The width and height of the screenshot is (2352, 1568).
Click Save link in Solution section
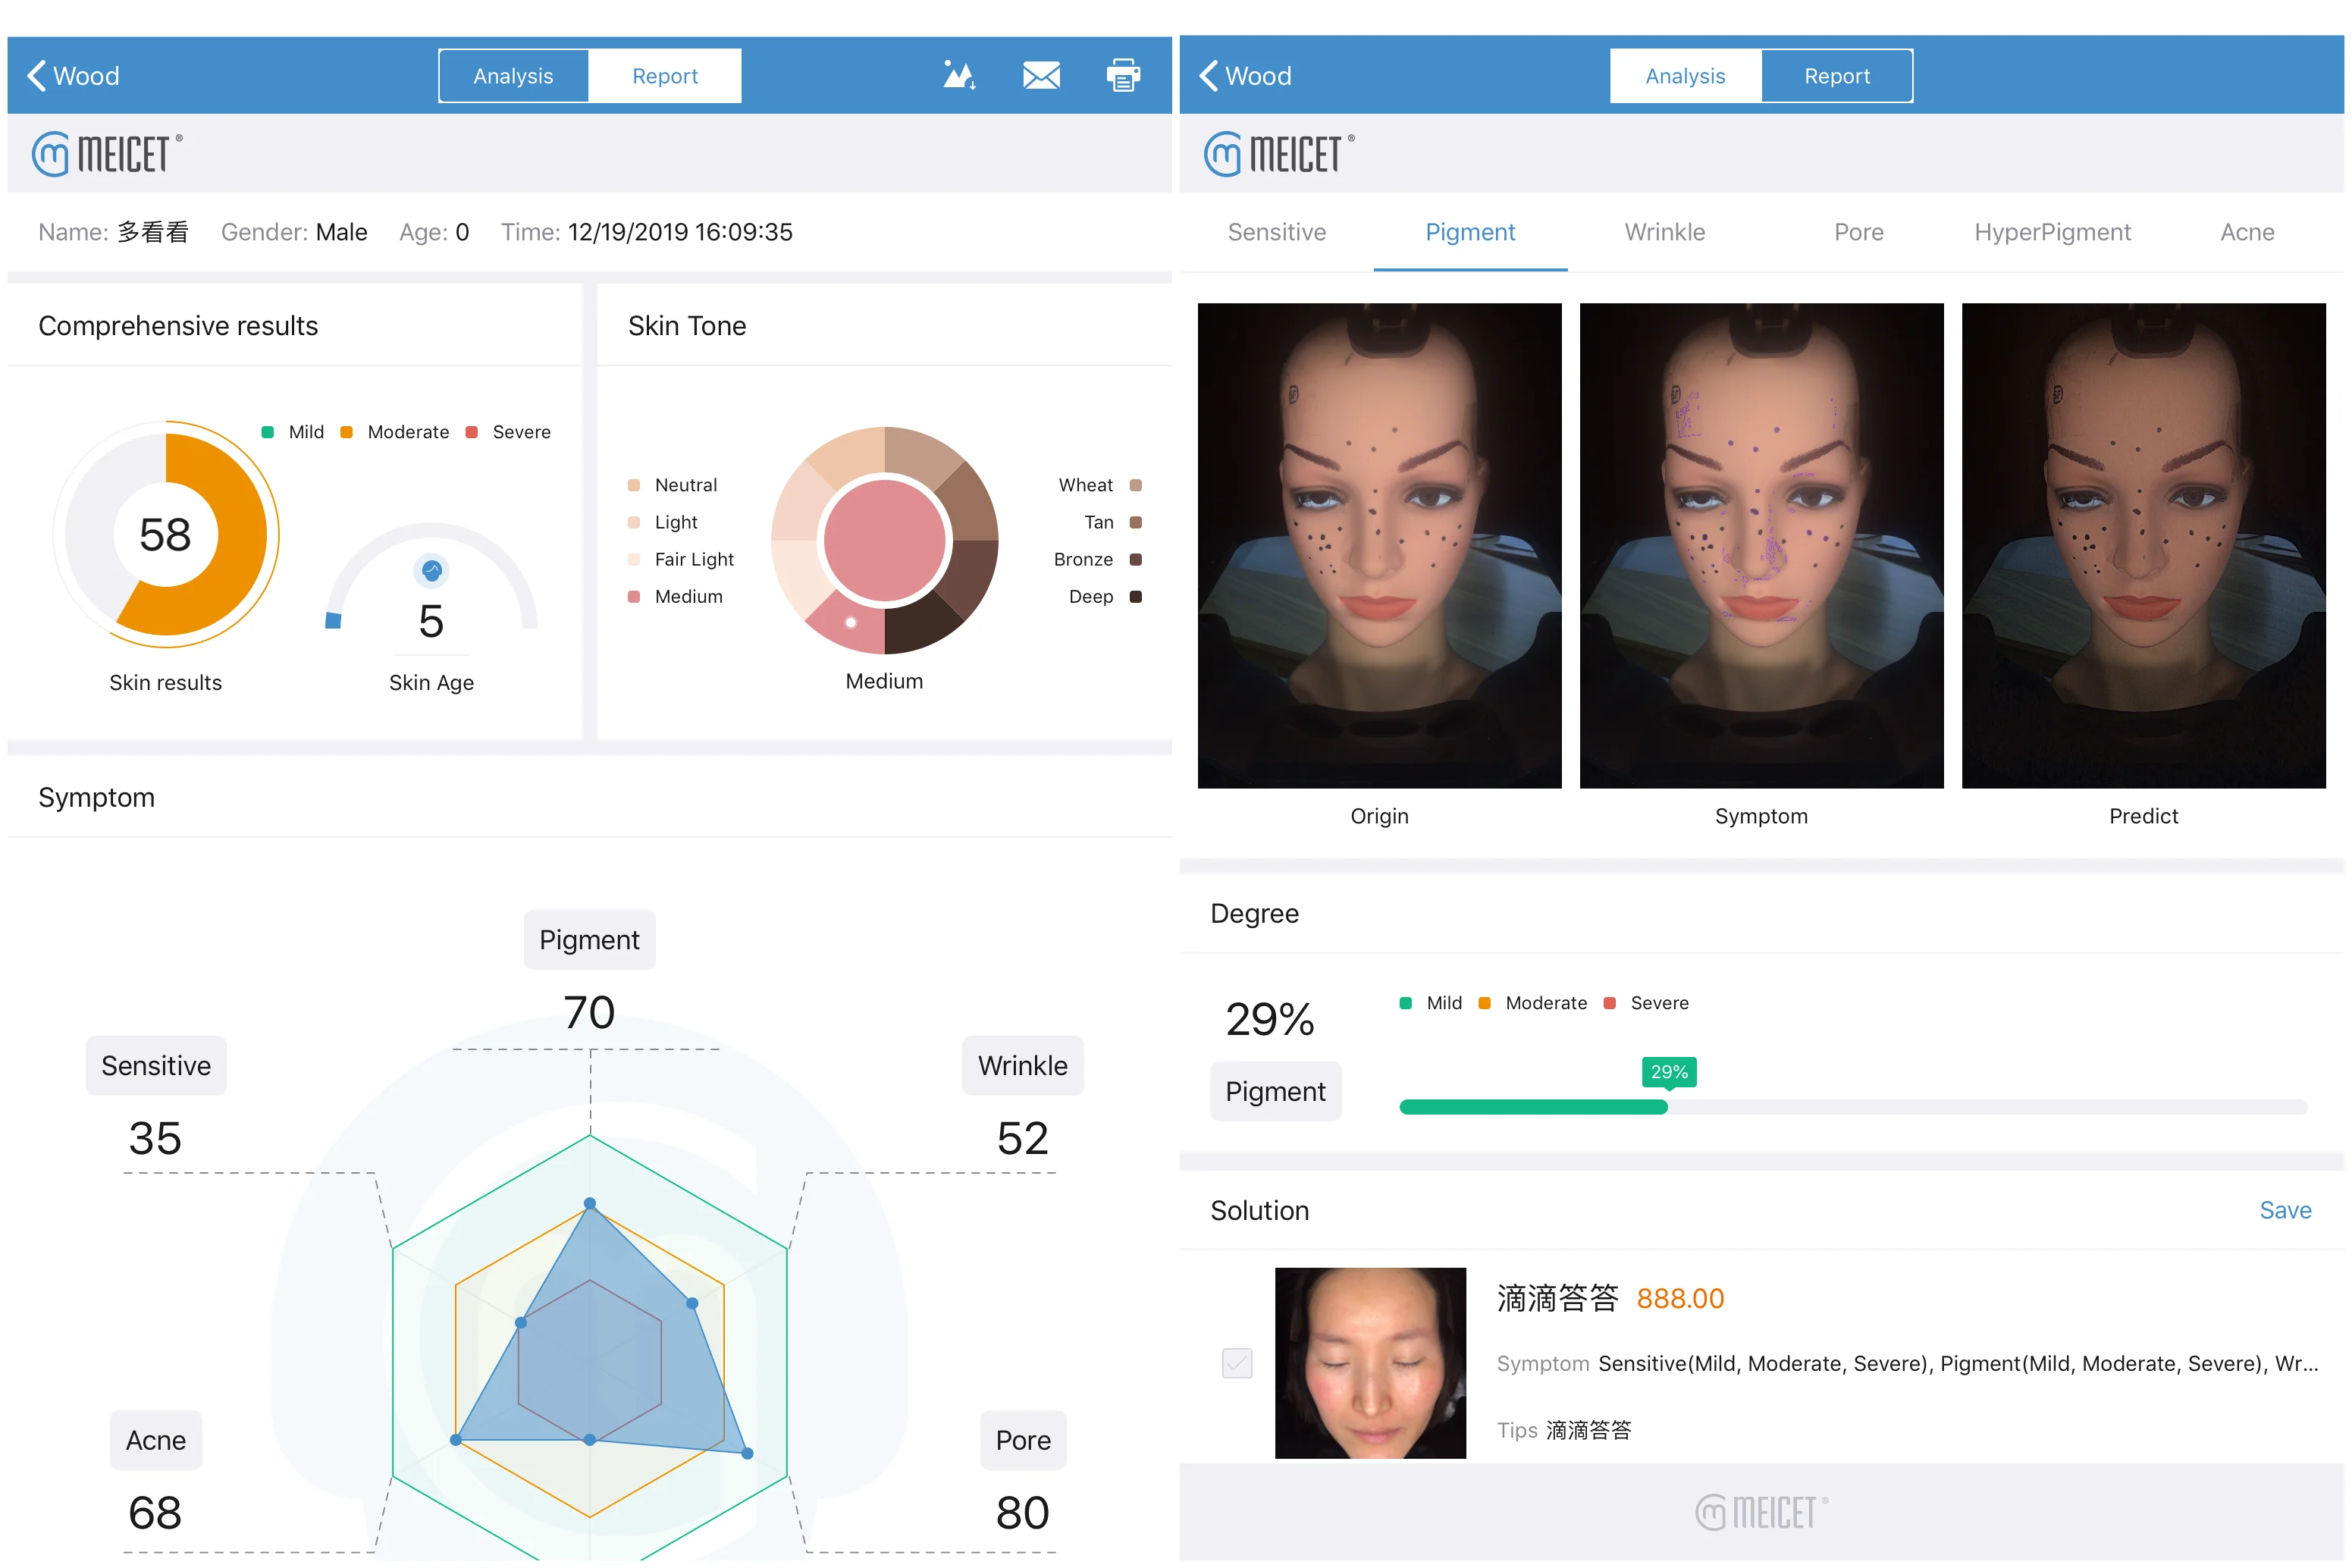[x=2285, y=1210]
